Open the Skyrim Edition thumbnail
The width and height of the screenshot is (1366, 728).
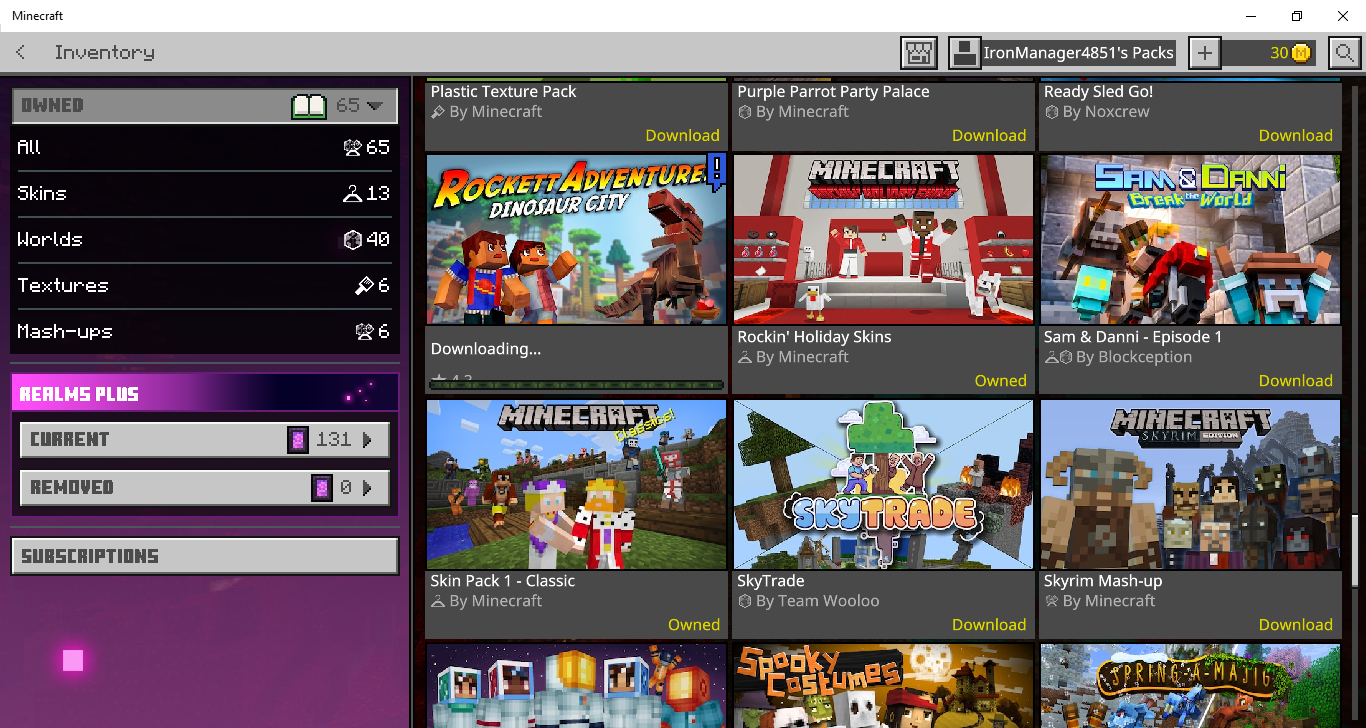[1190, 485]
